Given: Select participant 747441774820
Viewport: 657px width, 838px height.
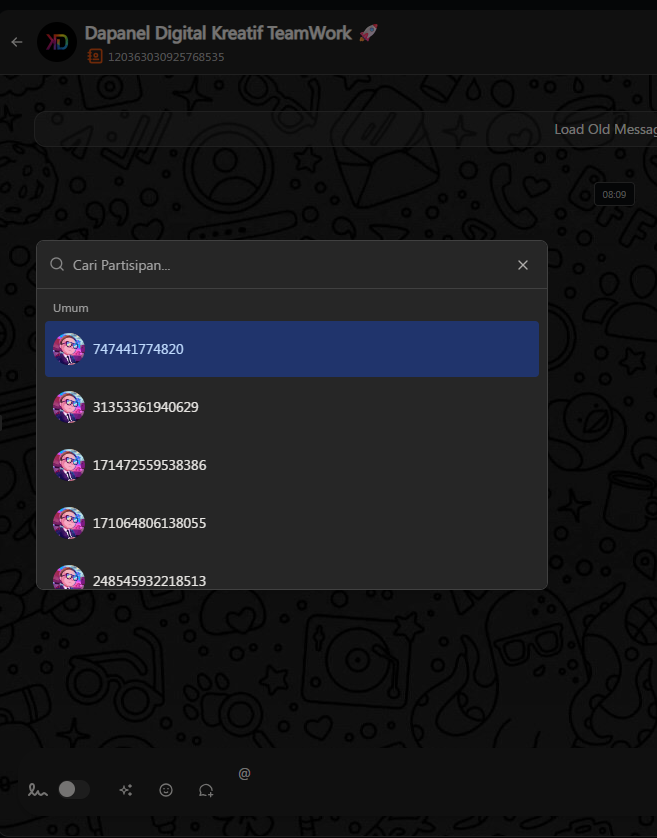Looking at the screenshot, I should click(x=292, y=349).
